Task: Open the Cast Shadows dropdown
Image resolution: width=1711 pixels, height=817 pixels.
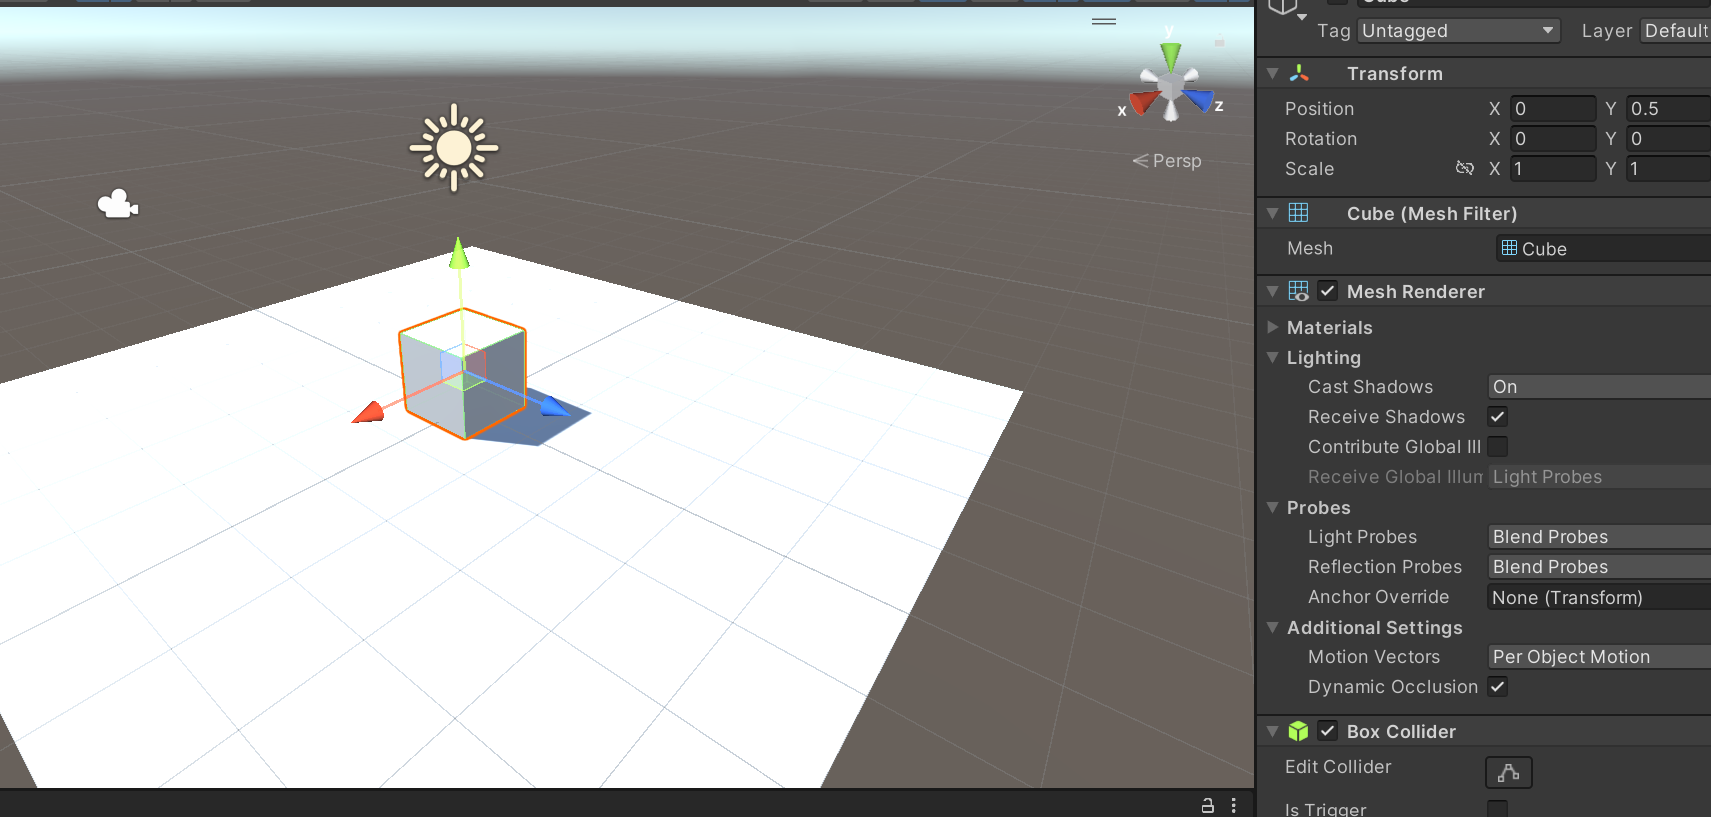Action: [x=1599, y=387]
